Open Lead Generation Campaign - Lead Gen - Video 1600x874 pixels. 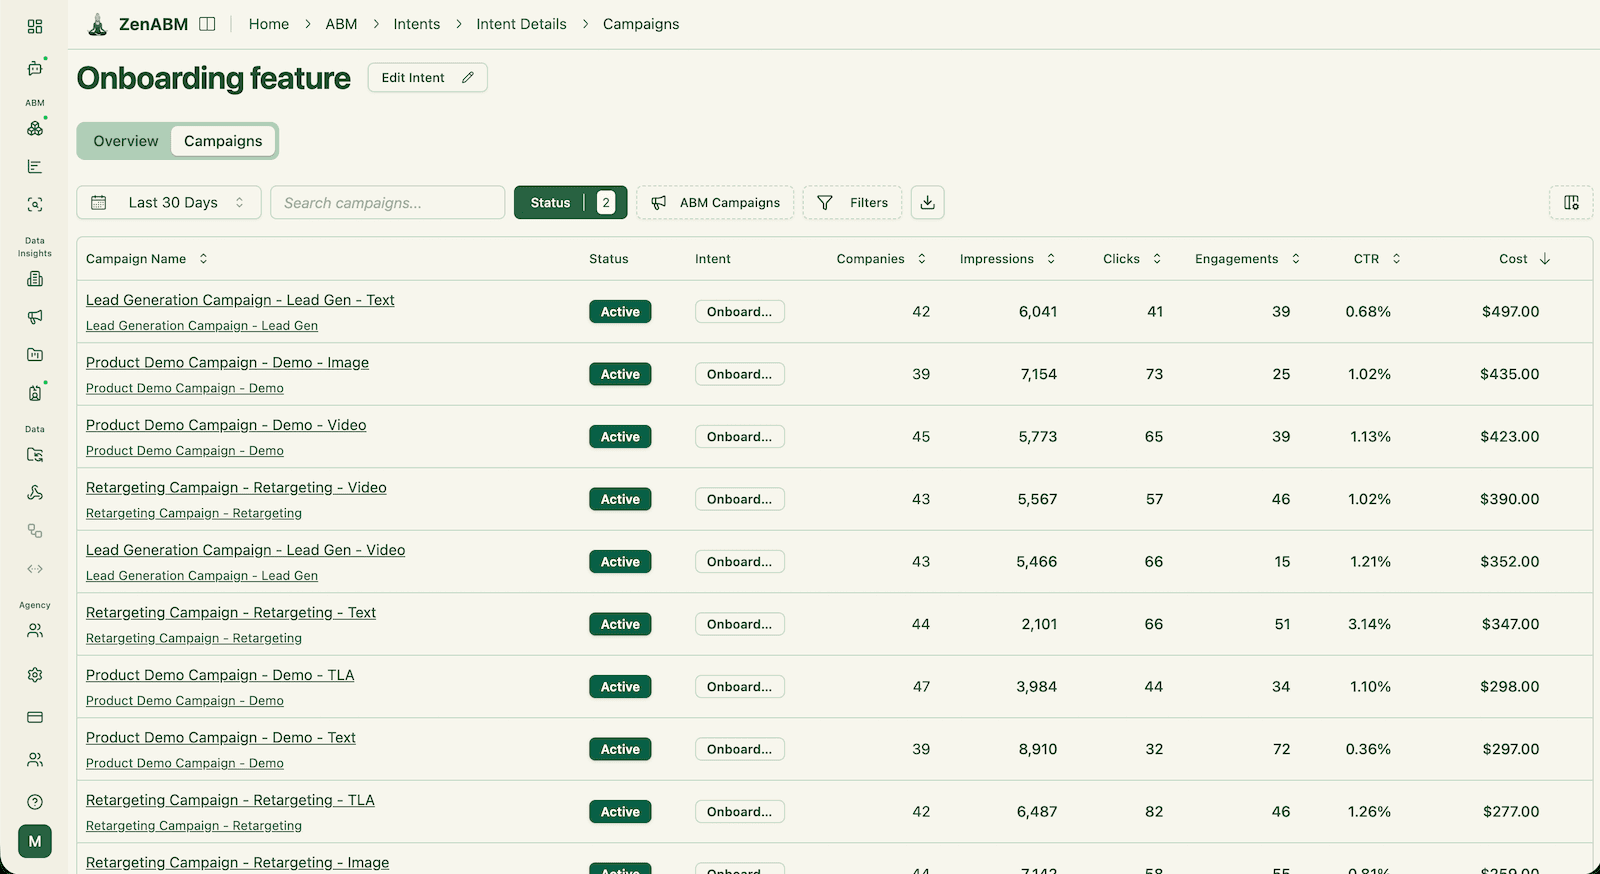pyautogui.click(x=245, y=550)
